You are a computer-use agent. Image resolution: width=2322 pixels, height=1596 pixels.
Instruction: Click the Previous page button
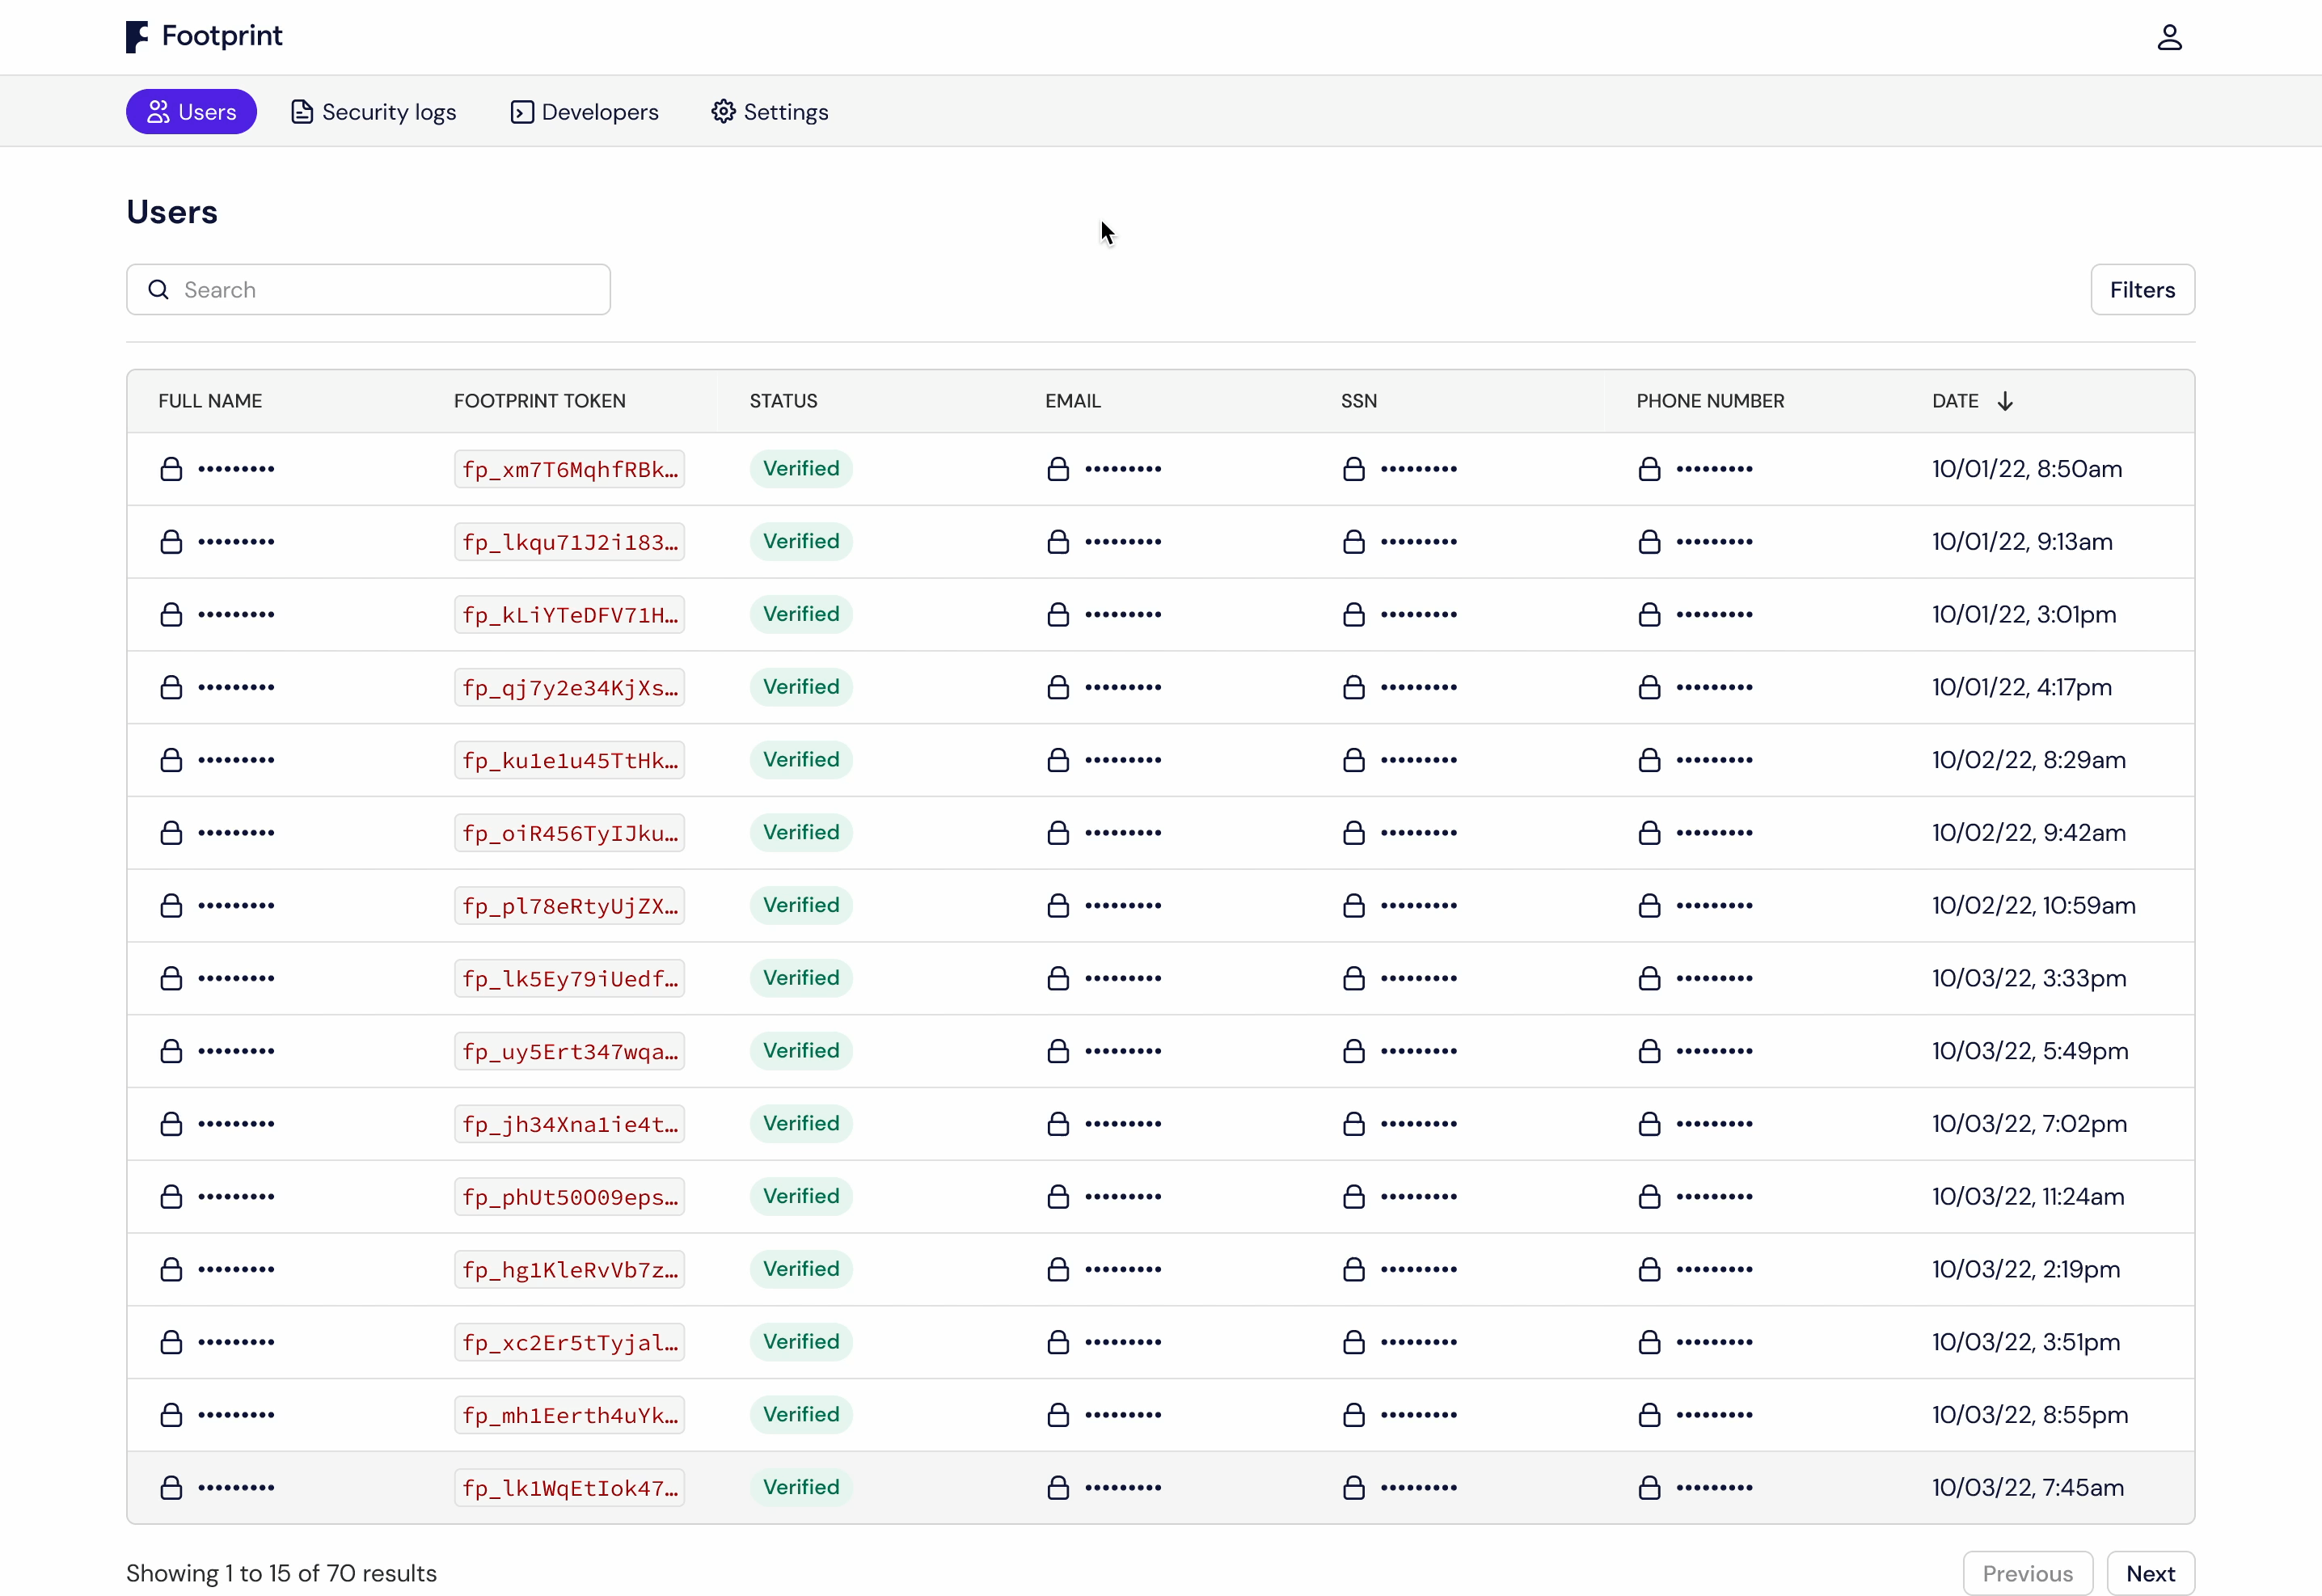click(x=2026, y=1573)
